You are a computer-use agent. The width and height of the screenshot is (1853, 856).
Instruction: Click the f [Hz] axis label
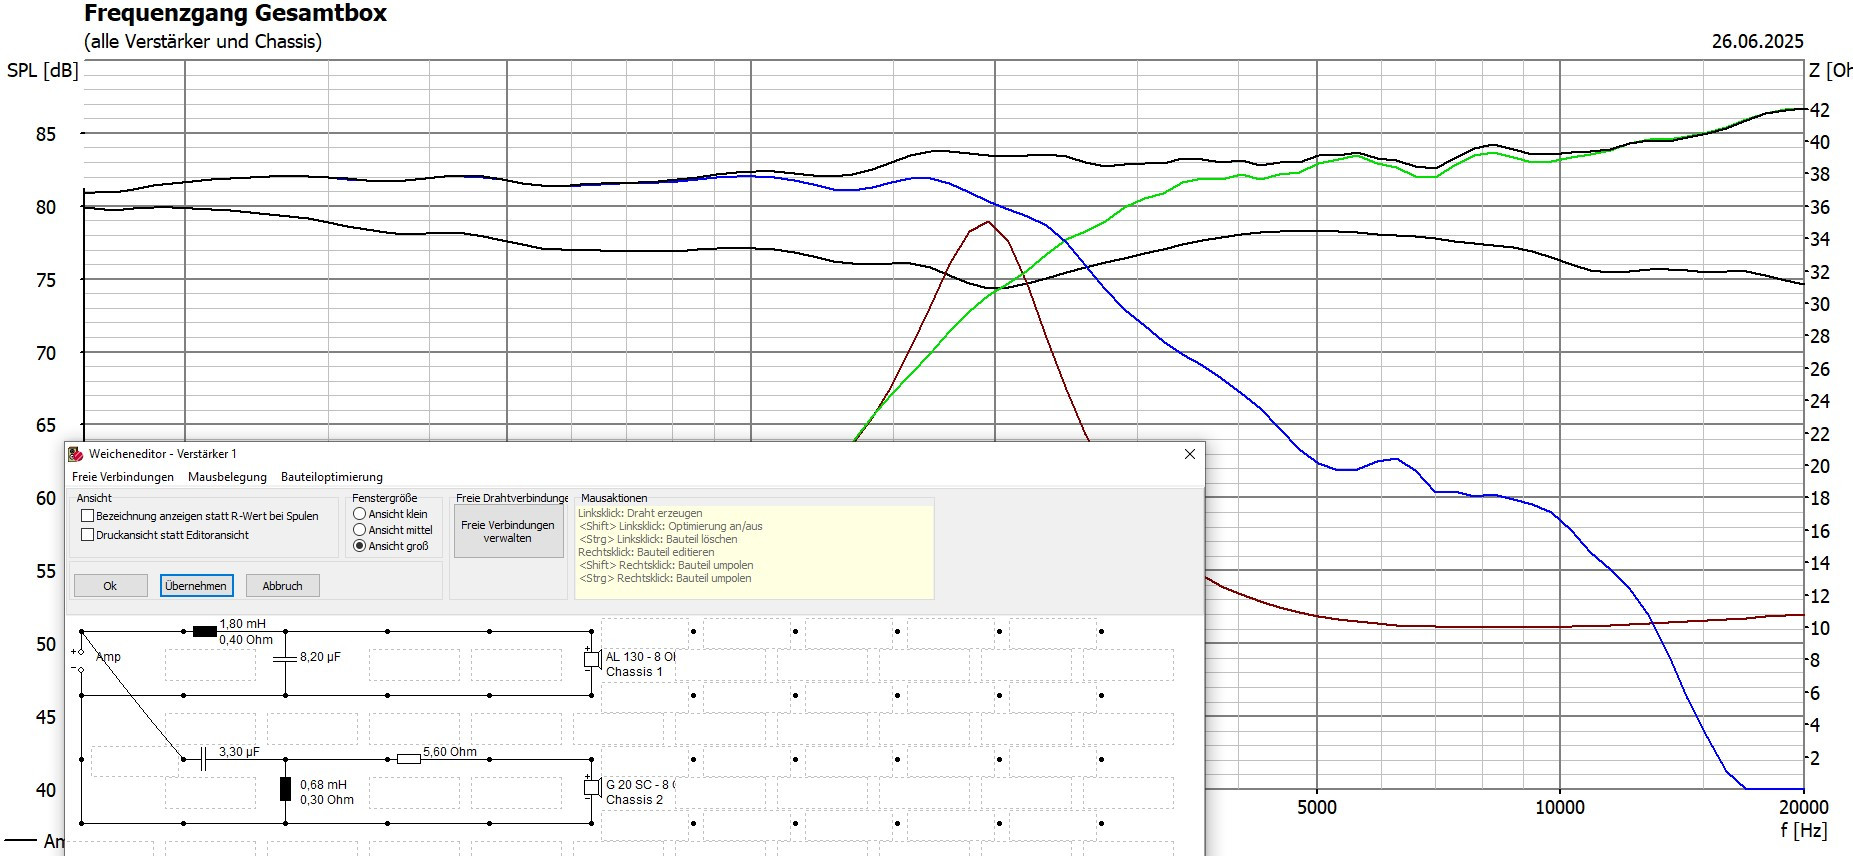pyautogui.click(x=1803, y=830)
